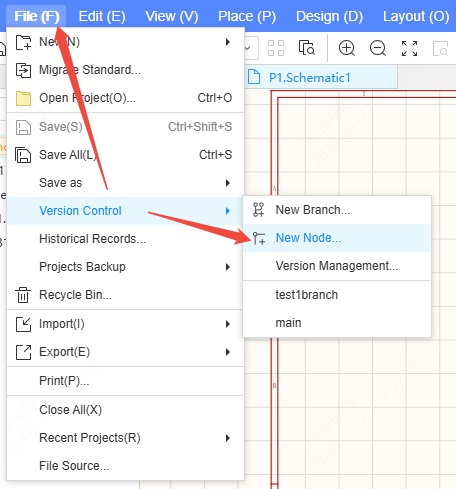Viewport: 456px width, 489px height.
Task: Click the Recycle Bin trash icon
Action: tap(23, 295)
